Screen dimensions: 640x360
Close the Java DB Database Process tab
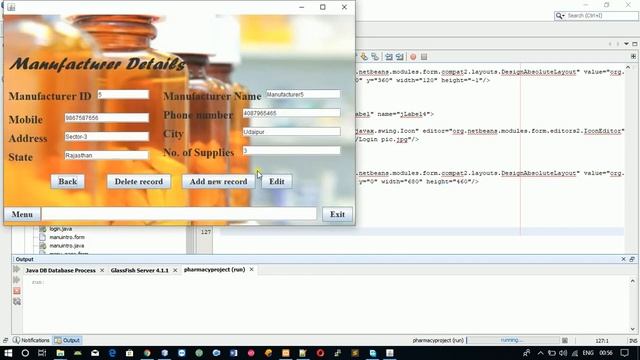pos(102,271)
